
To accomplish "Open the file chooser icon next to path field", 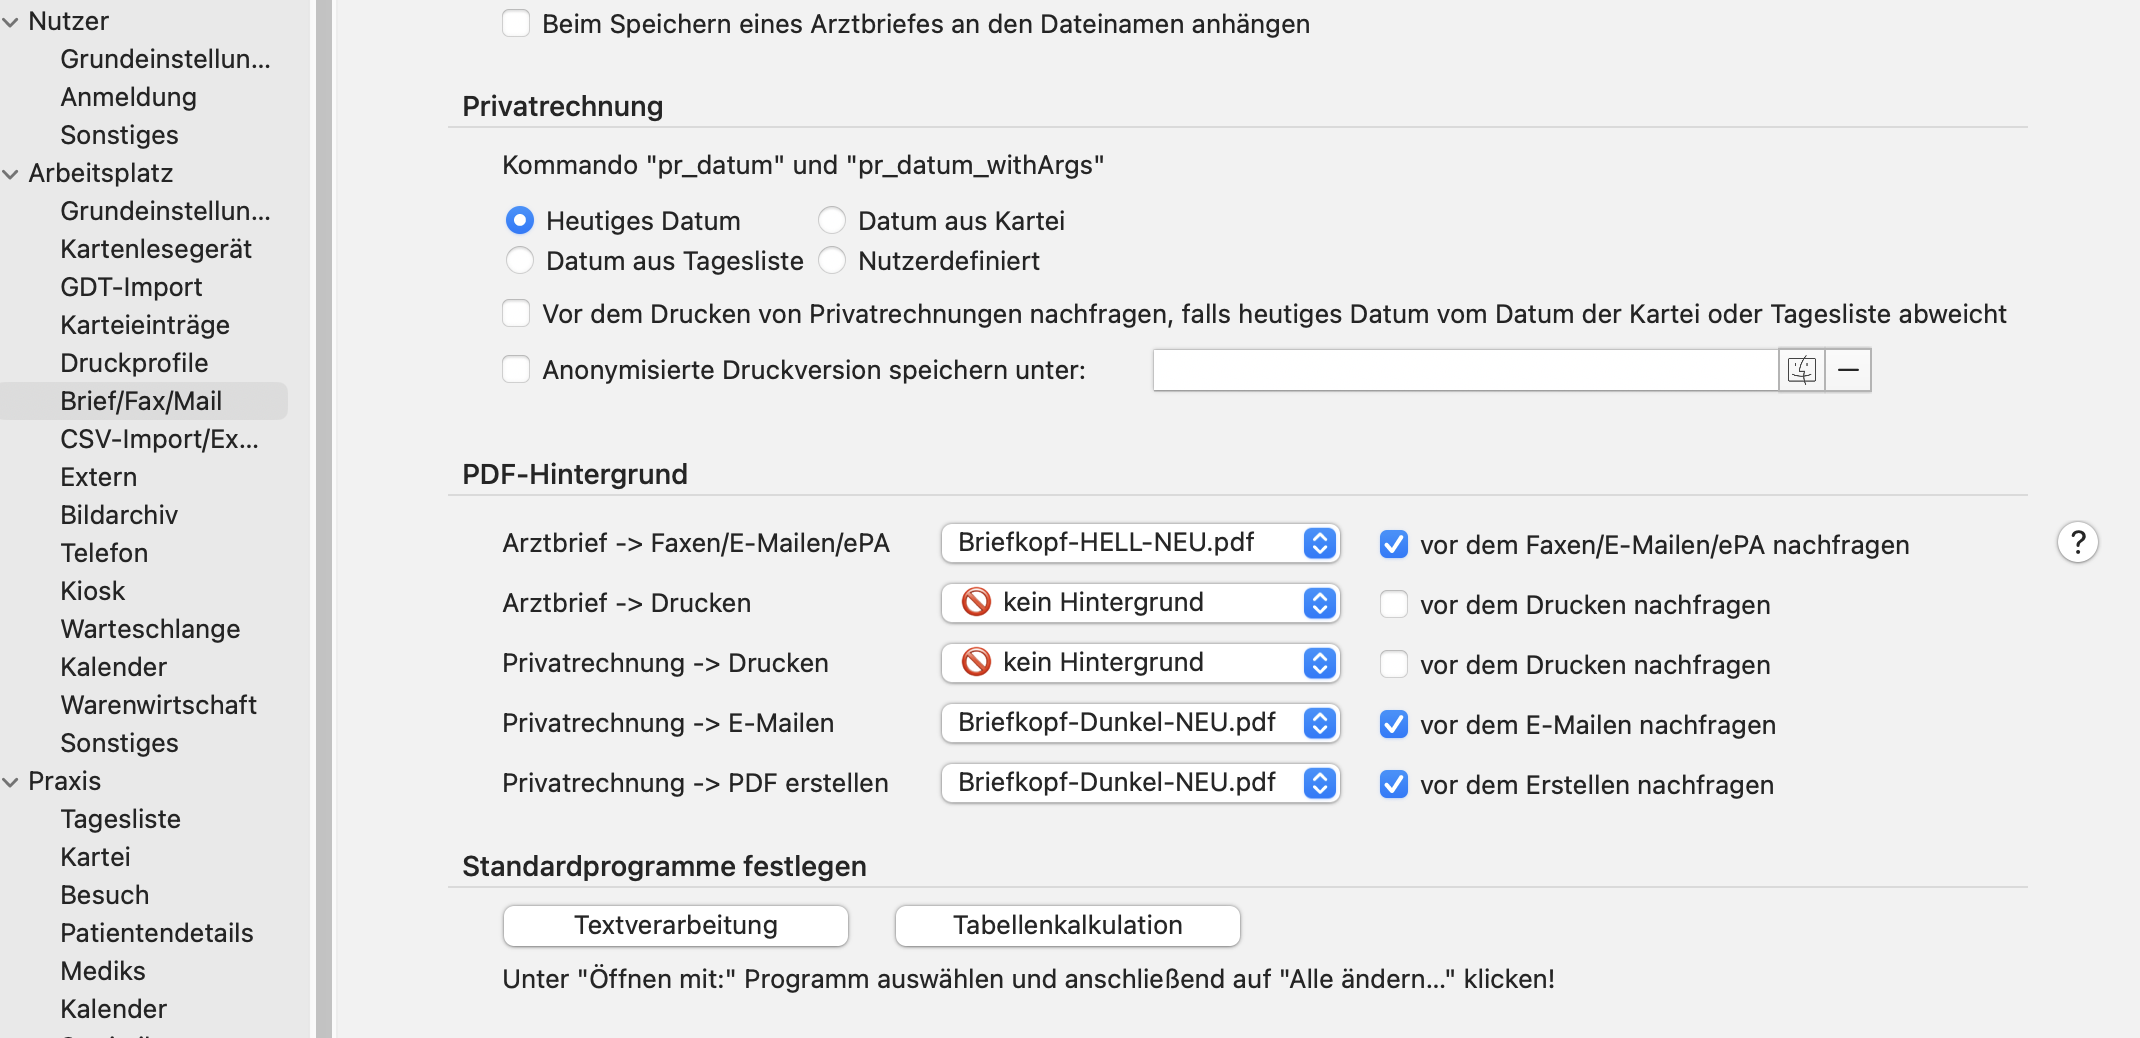I will [1802, 370].
